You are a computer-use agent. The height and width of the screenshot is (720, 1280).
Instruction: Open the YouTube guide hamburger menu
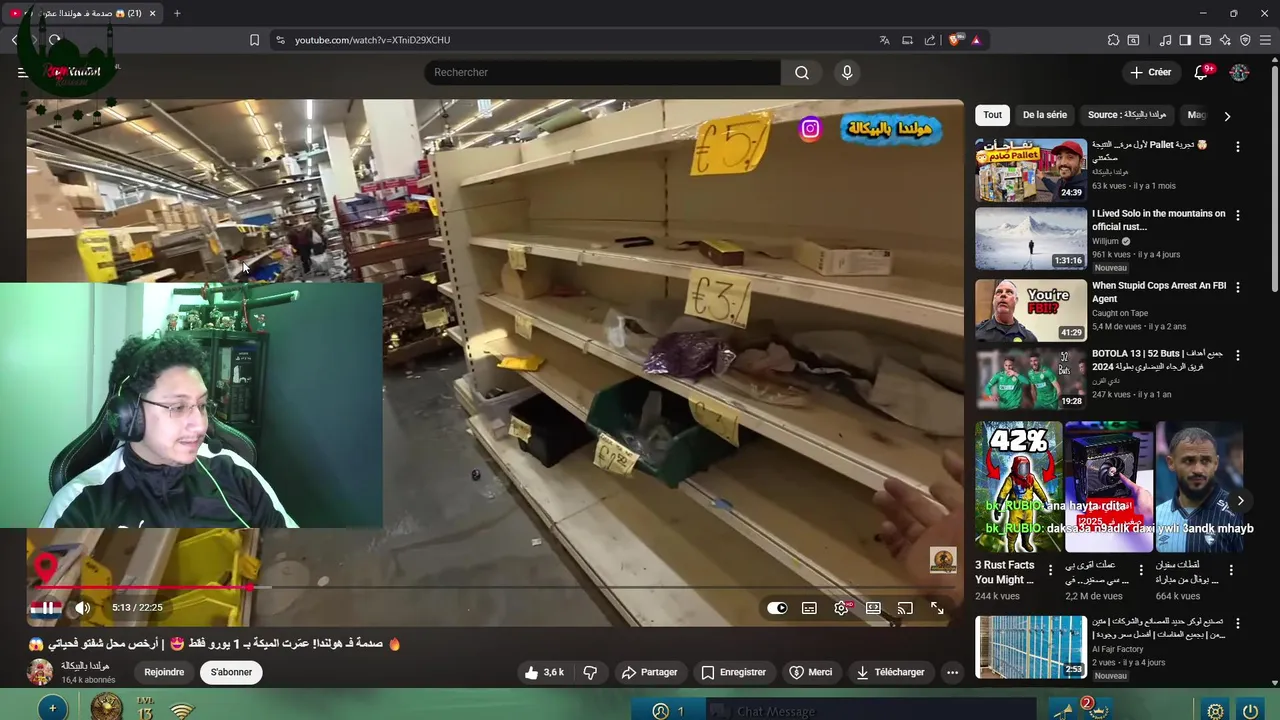click(22, 72)
